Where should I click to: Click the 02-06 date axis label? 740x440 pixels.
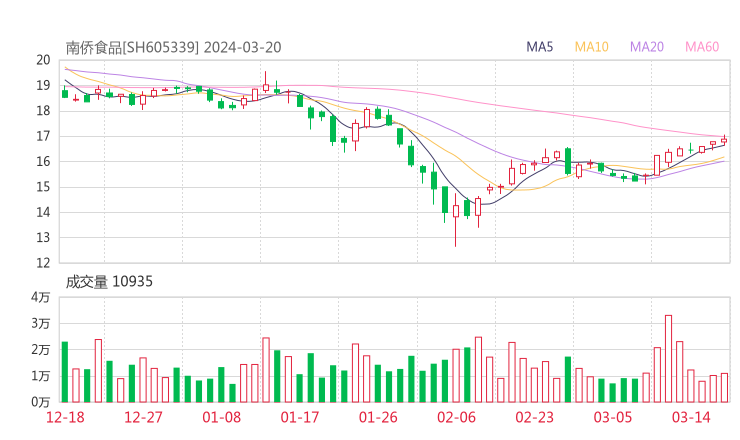click(x=456, y=417)
